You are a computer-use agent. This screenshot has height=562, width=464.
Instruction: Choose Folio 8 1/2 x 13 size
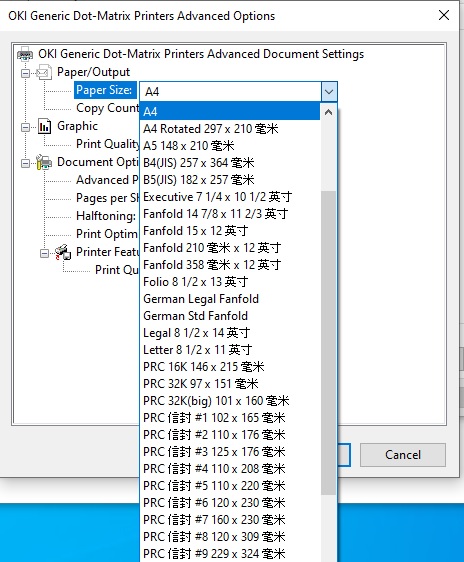[230, 282]
